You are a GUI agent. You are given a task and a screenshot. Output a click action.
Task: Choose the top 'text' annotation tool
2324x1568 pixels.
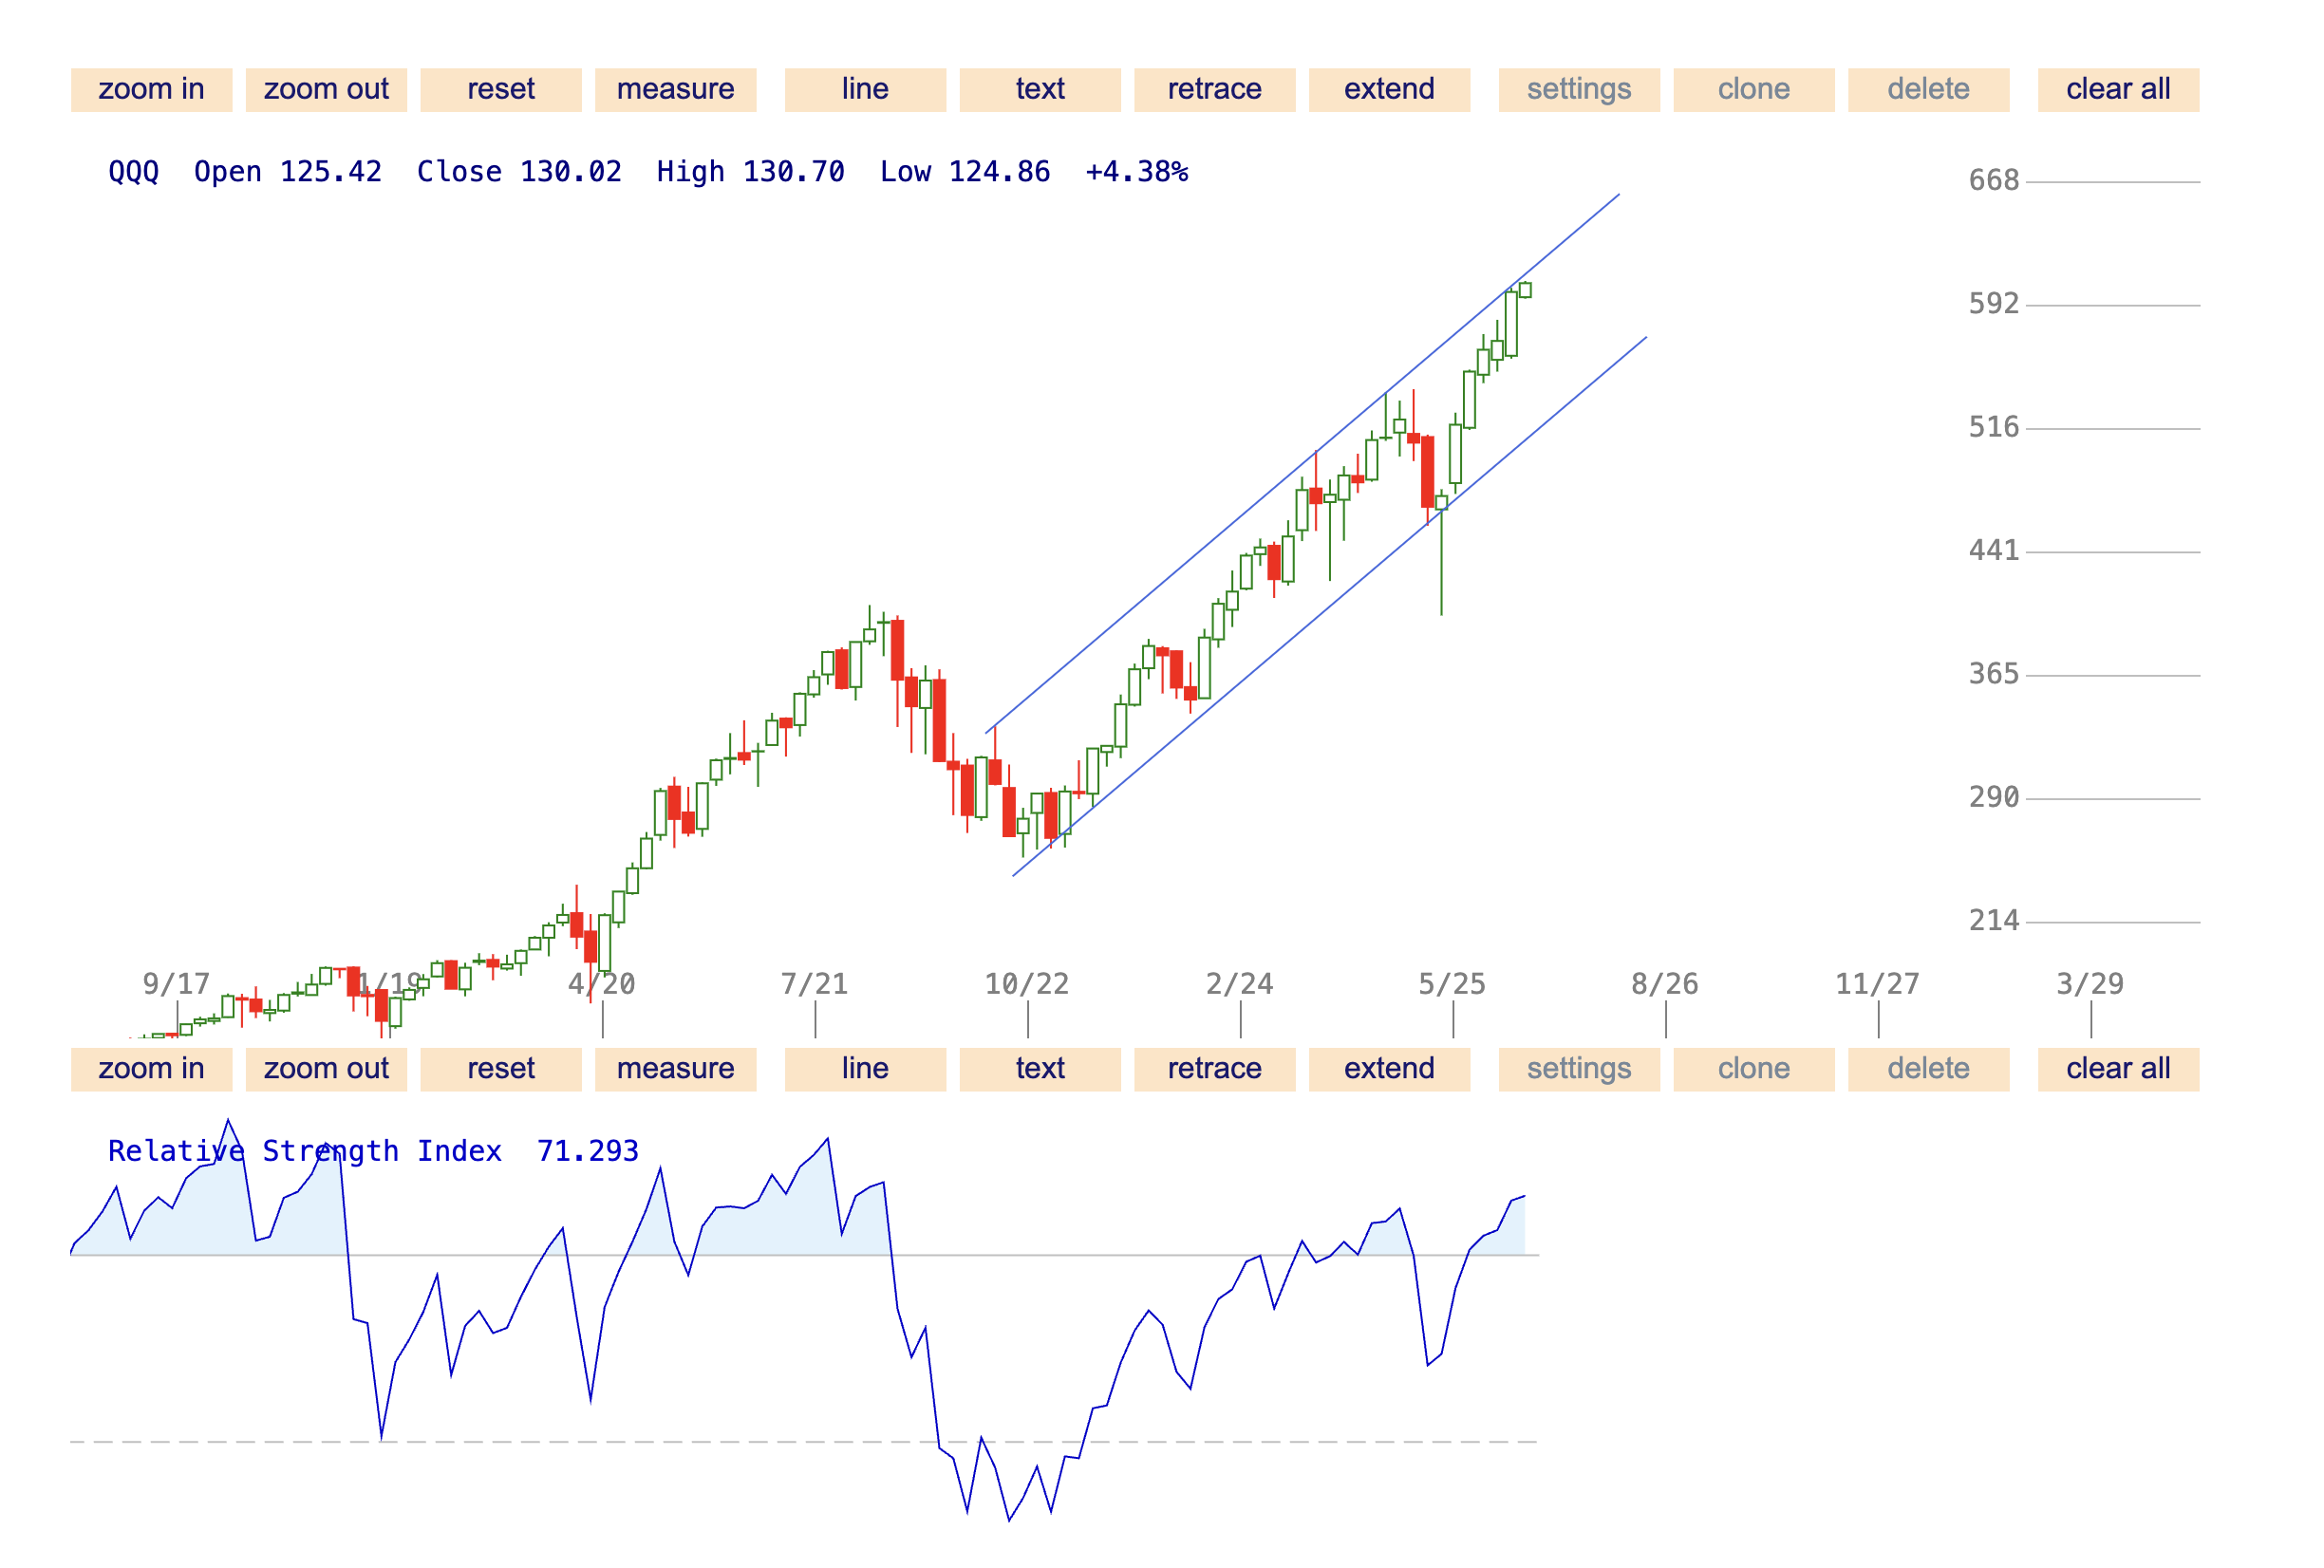click(x=1039, y=90)
